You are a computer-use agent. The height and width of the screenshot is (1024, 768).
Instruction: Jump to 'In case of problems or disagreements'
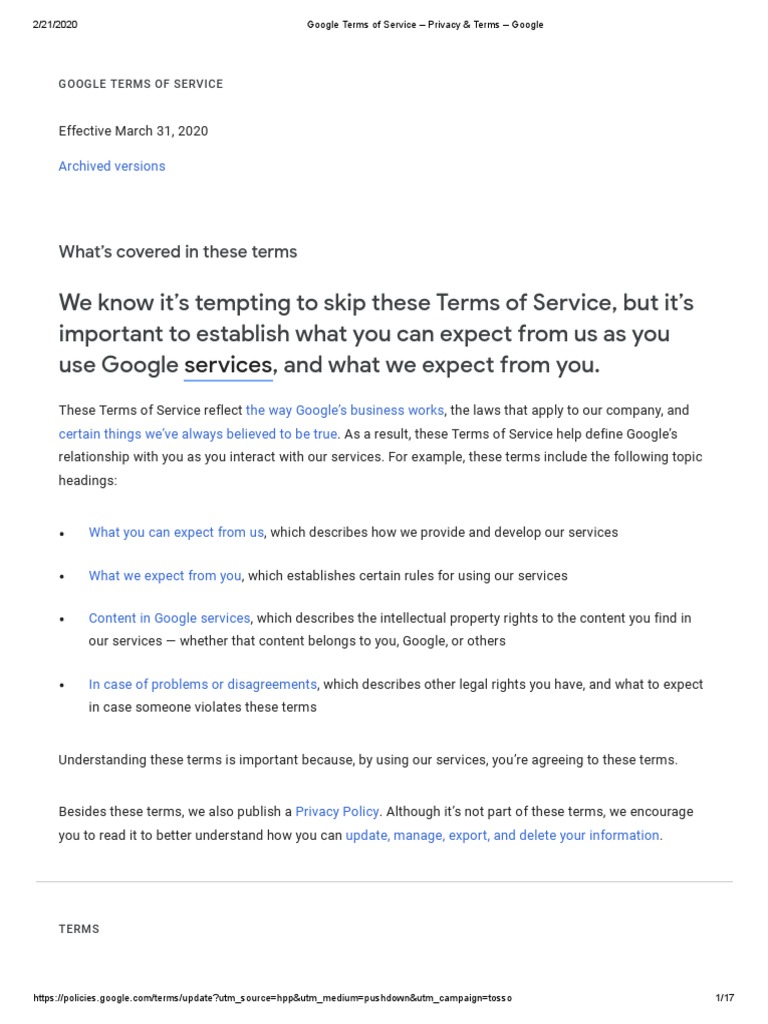(x=203, y=684)
